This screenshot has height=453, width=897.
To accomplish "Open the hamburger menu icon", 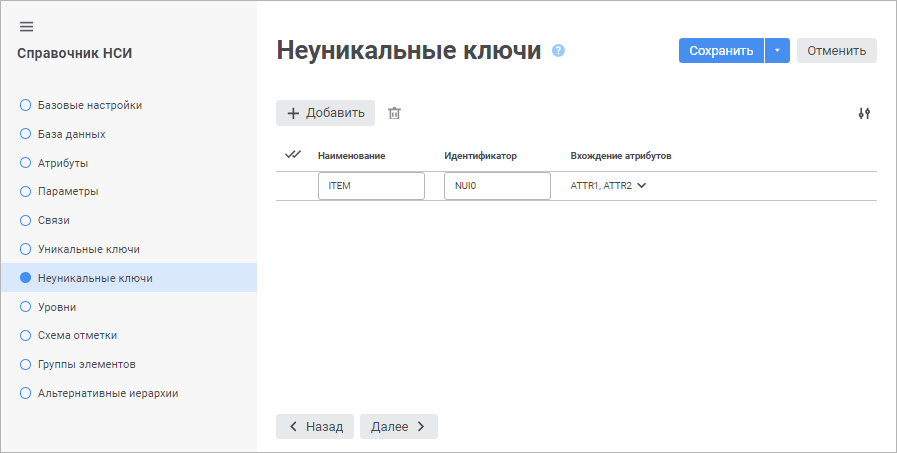I will (x=26, y=26).
